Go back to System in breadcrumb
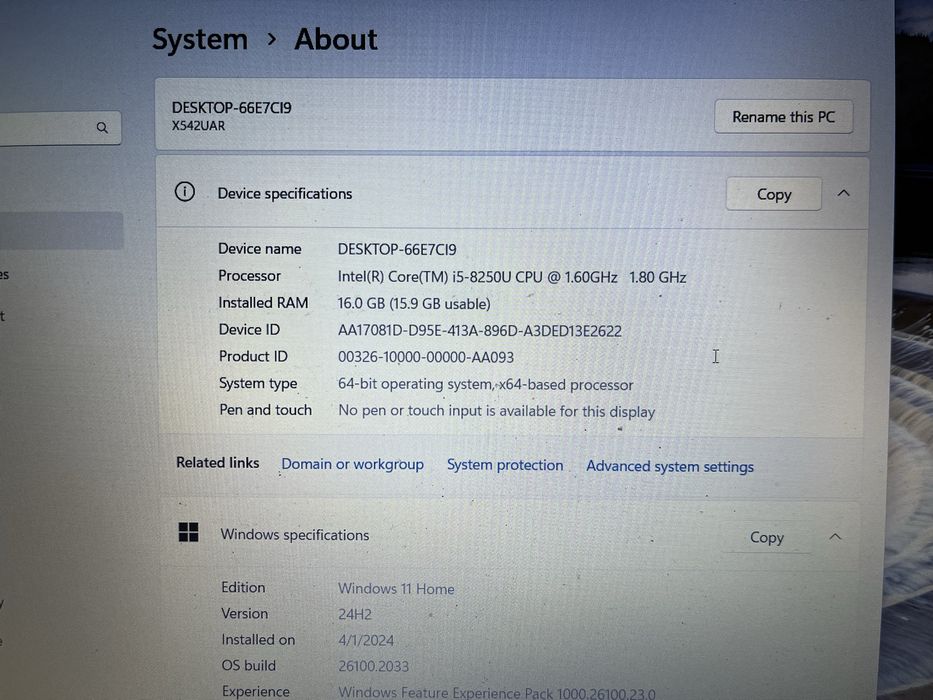This screenshot has height=700, width=933. (200, 40)
